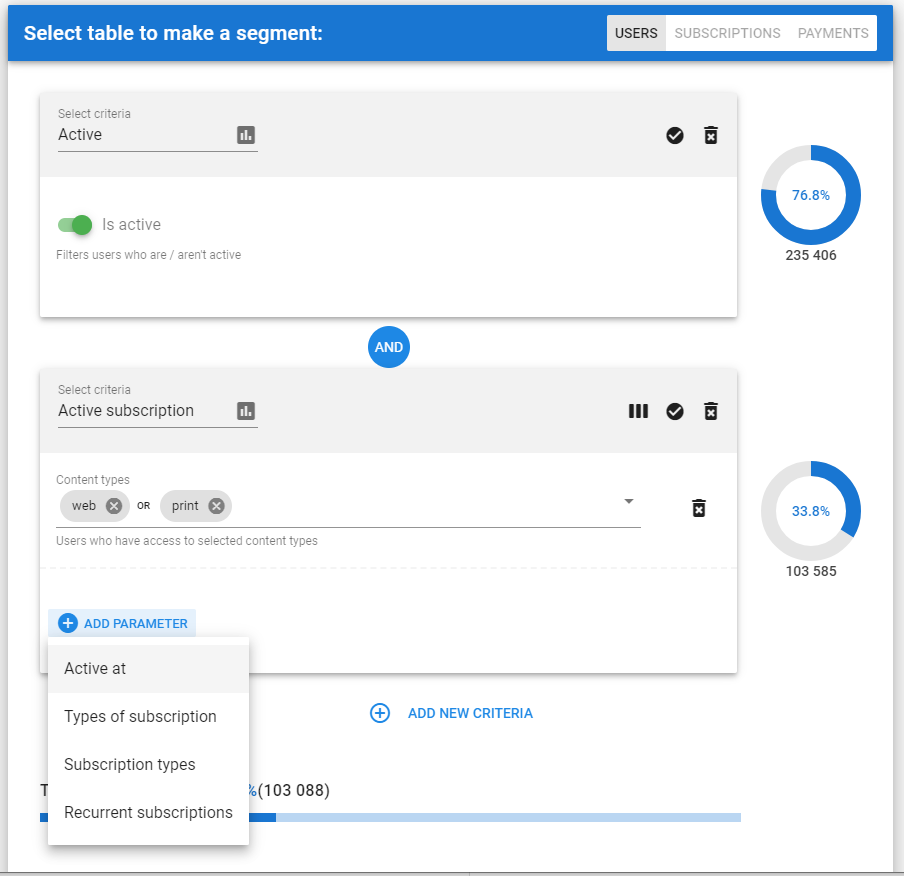Image resolution: width=904 pixels, height=876 pixels.
Task: Delete Active subscription criteria via trash icon
Action: point(711,411)
